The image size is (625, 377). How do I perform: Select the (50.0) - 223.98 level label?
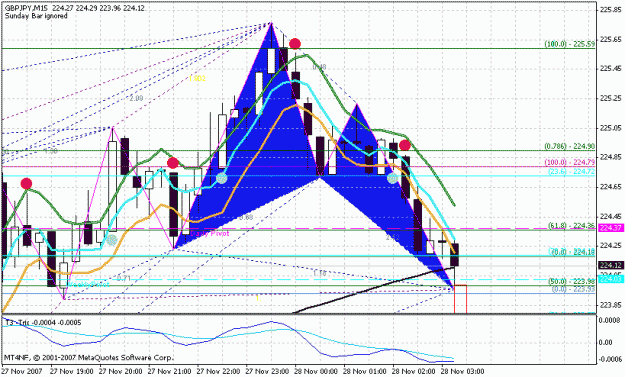pyautogui.click(x=571, y=281)
